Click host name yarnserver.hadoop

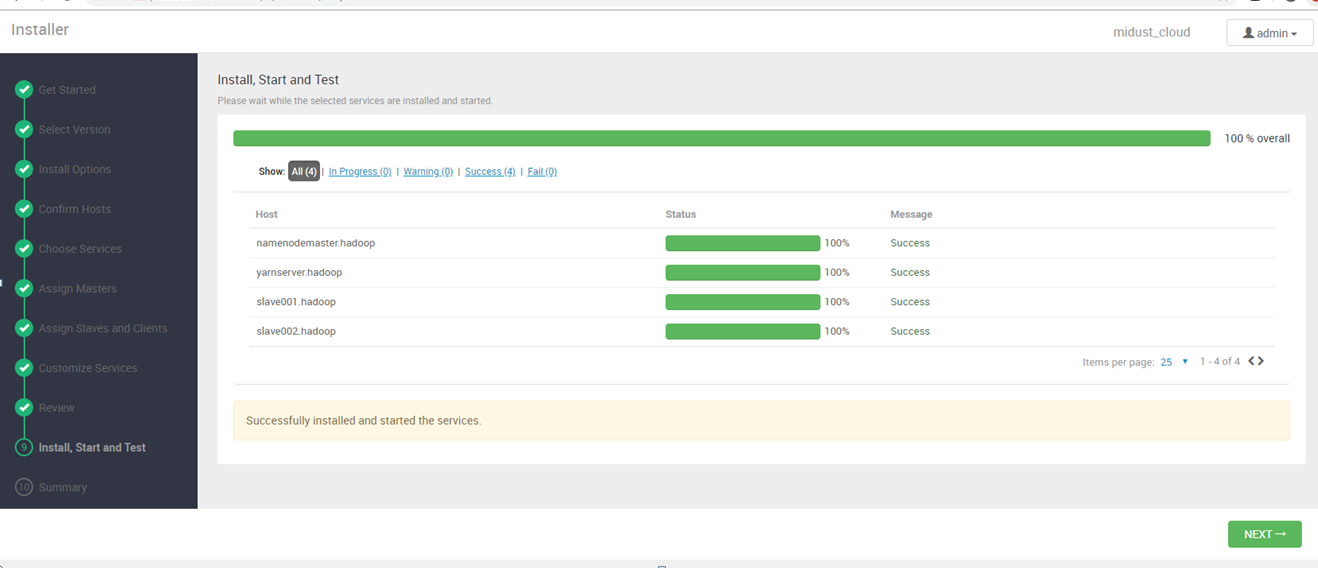tap(300, 272)
